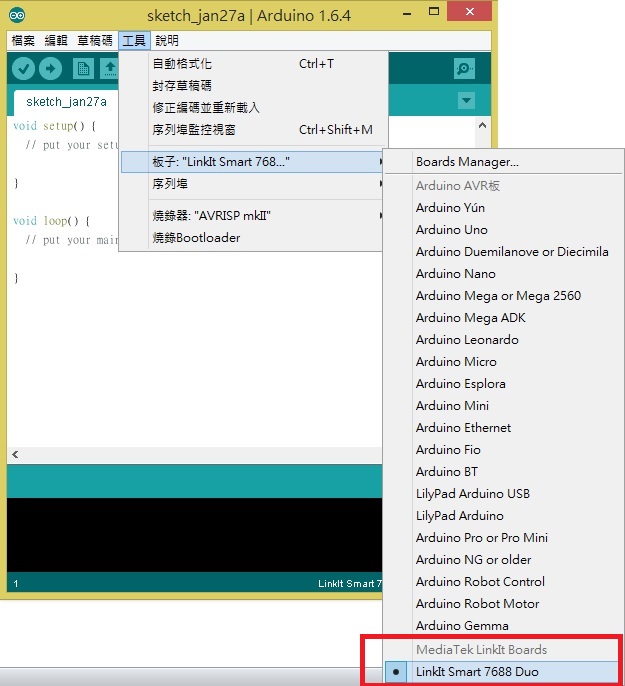Select Arduino Robot Motor board
625x686 pixels.
503,604
